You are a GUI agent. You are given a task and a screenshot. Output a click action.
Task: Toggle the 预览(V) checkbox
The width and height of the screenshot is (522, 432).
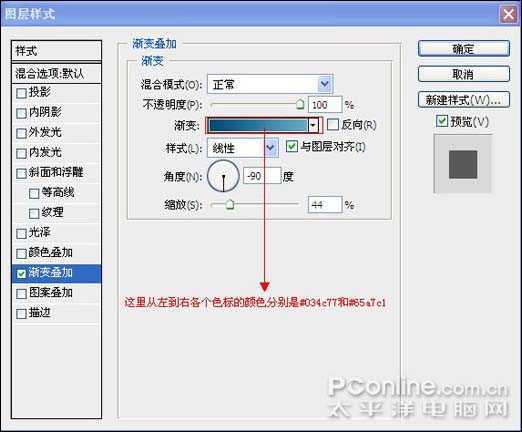(442, 121)
